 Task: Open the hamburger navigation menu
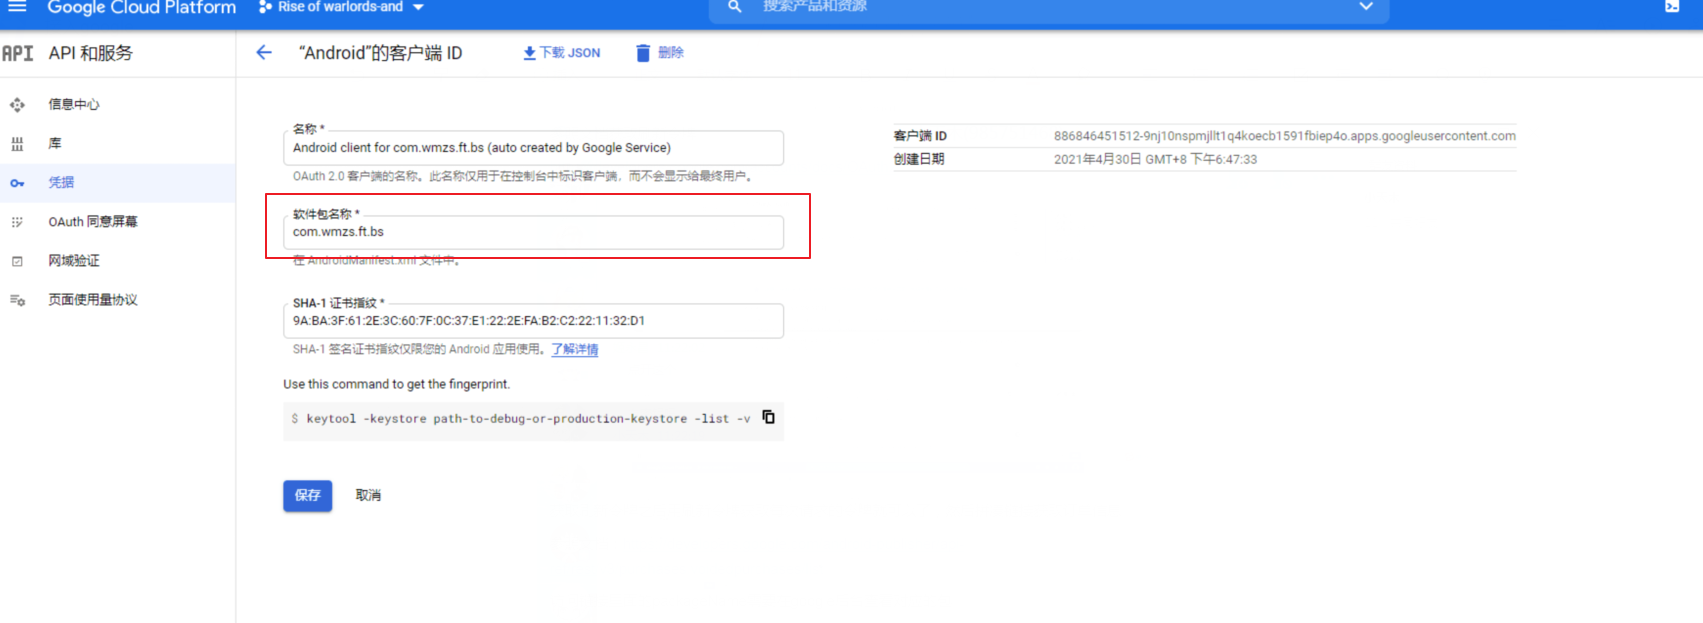pos(17,6)
